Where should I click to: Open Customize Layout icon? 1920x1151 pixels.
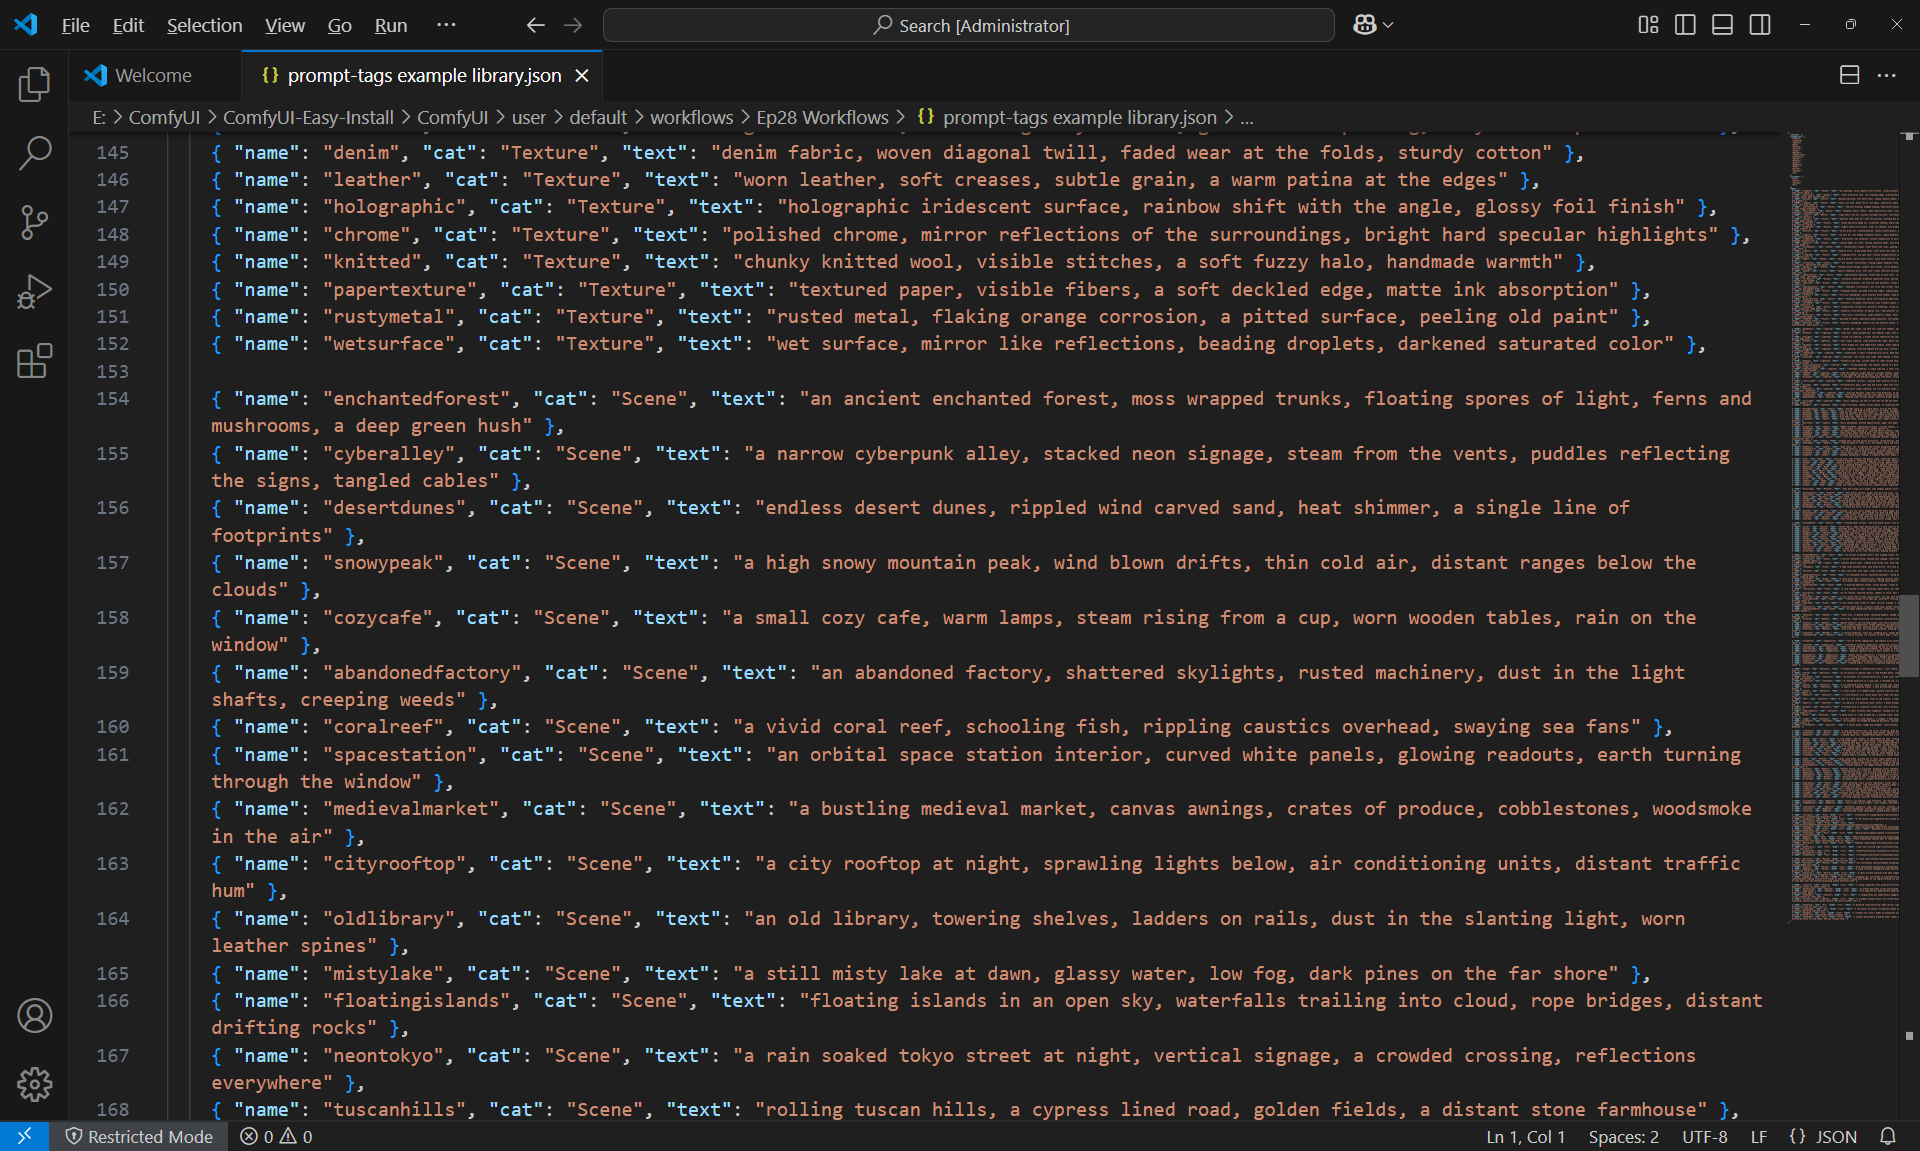pyautogui.click(x=1649, y=25)
